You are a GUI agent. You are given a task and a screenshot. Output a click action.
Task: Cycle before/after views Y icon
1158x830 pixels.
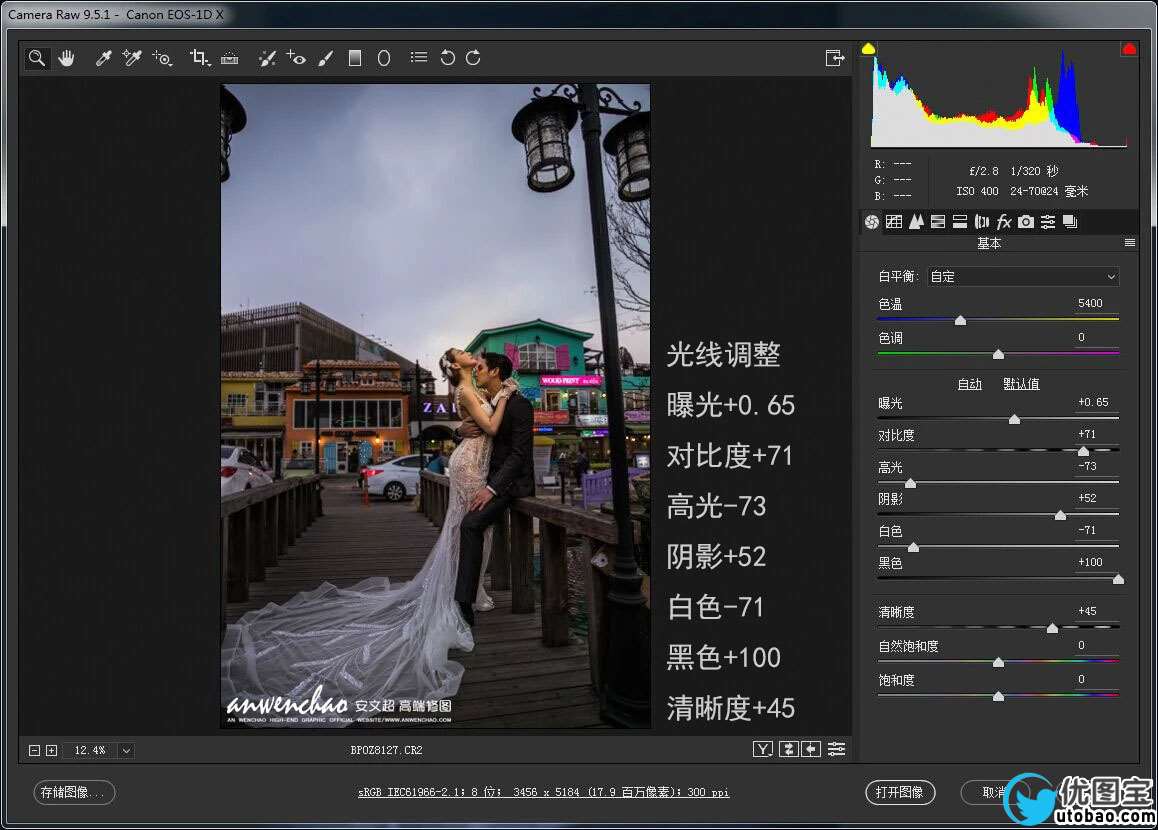763,750
